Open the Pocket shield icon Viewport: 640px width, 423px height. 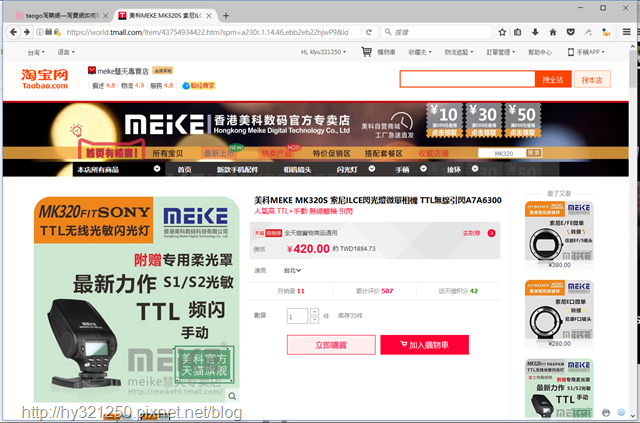click(571, 32)
